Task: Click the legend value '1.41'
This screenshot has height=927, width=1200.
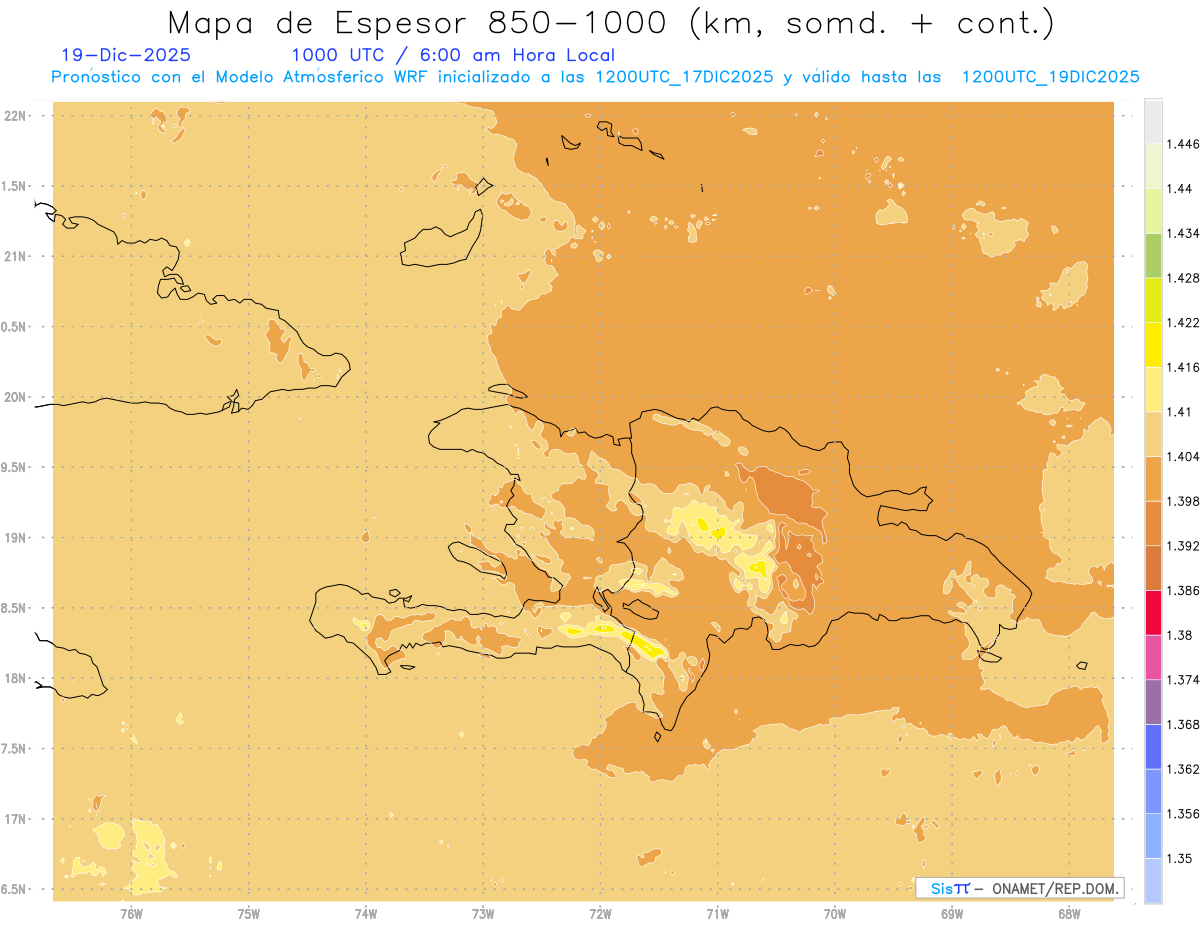Action: pyautogui.click(x=1181, y=412)
